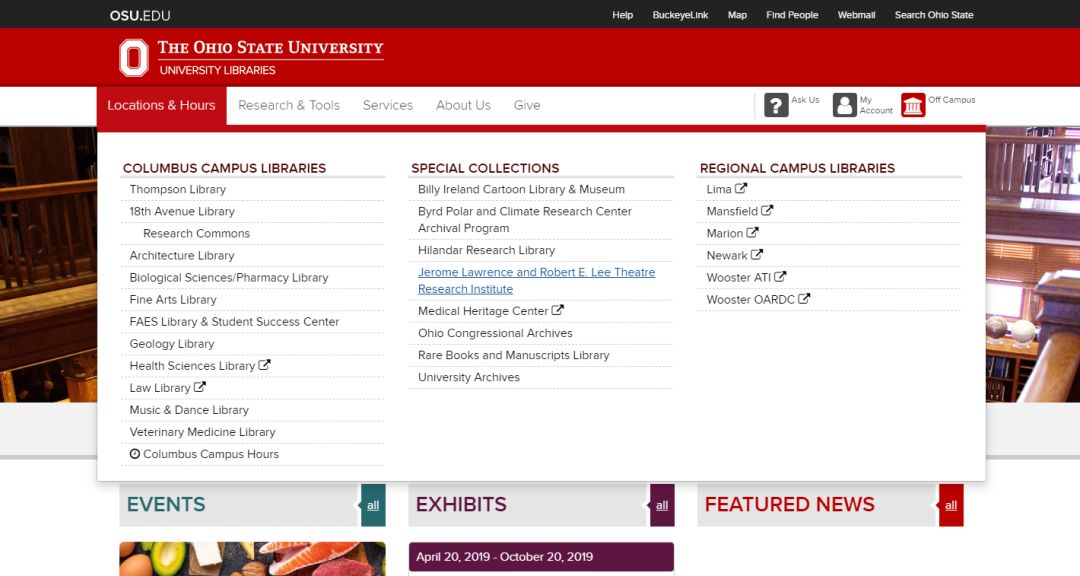Go to OSU.EDU home link
Screen dimensions: 1080x576
[x=140, y=15]
